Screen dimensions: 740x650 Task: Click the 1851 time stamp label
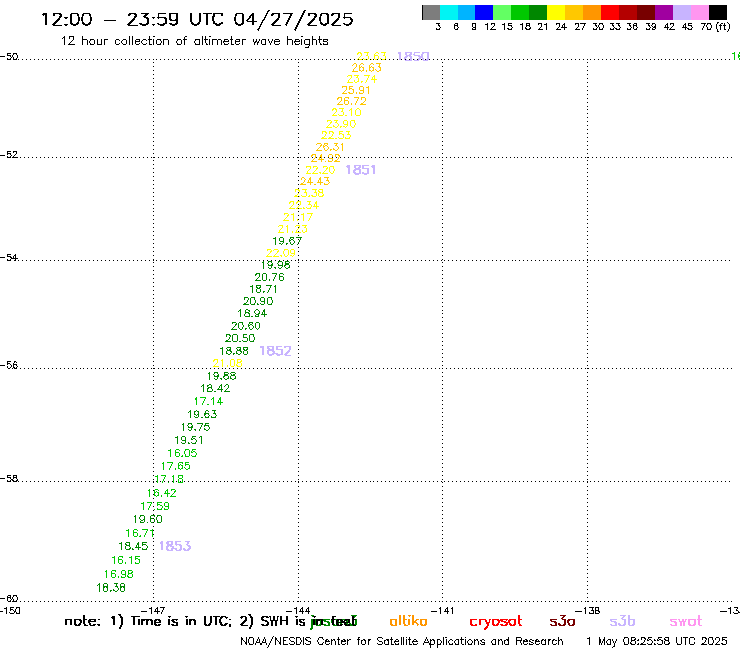point(361,170)
